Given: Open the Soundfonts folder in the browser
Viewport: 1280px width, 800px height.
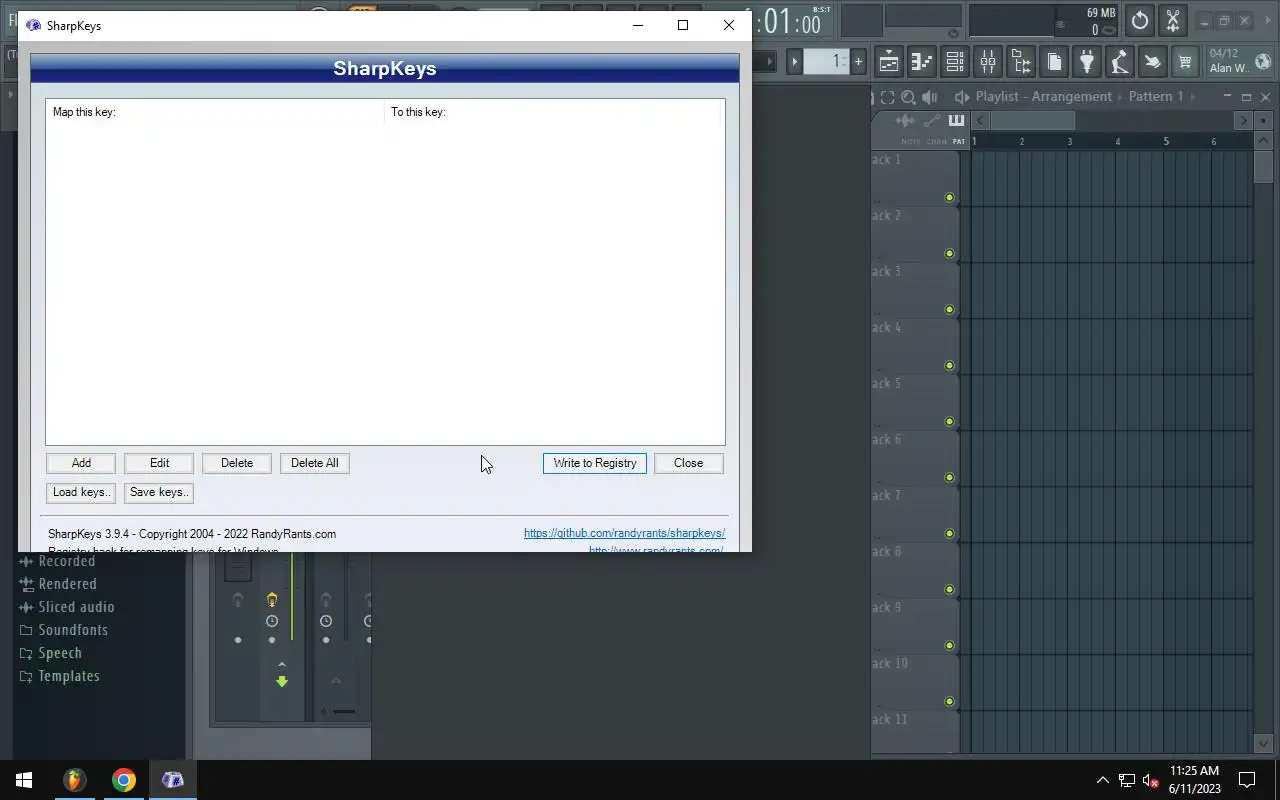Looking at the screenshot, I should pos(73,630).
